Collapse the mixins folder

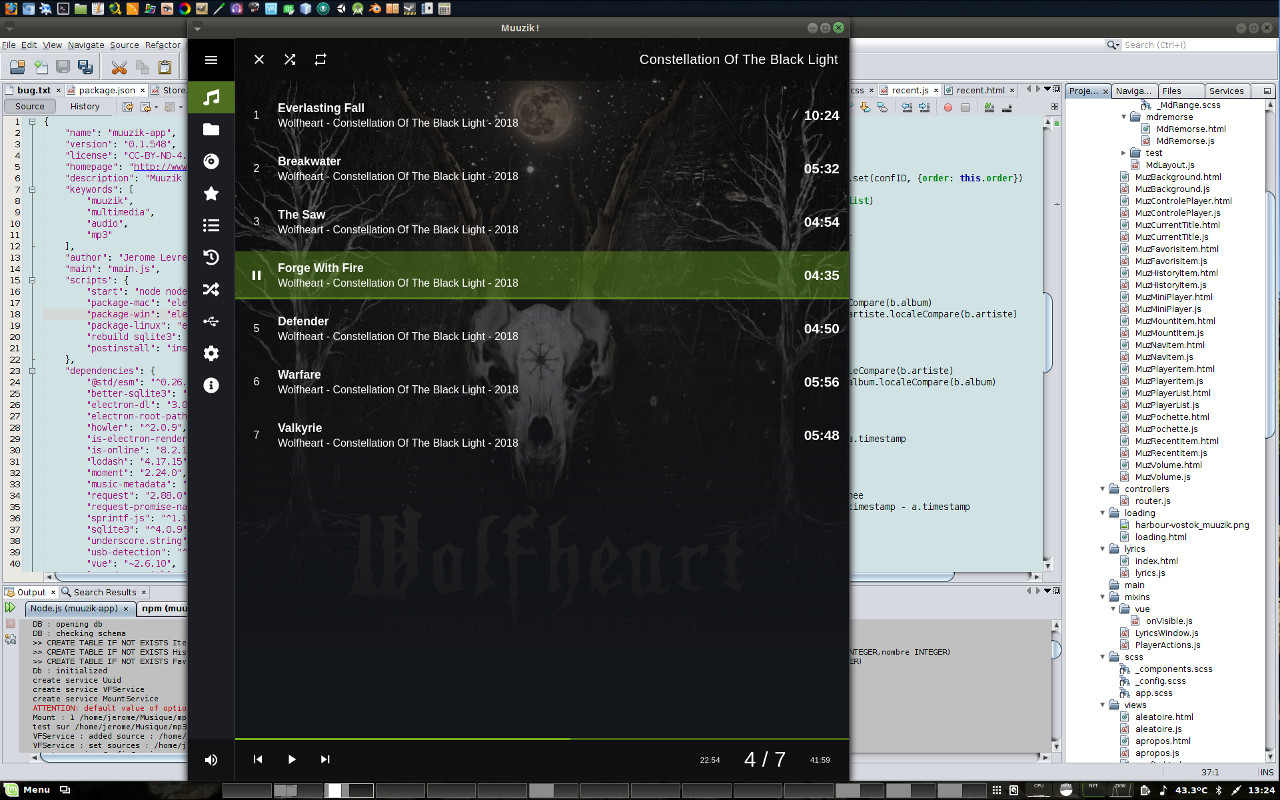[x=1103, y=597]
